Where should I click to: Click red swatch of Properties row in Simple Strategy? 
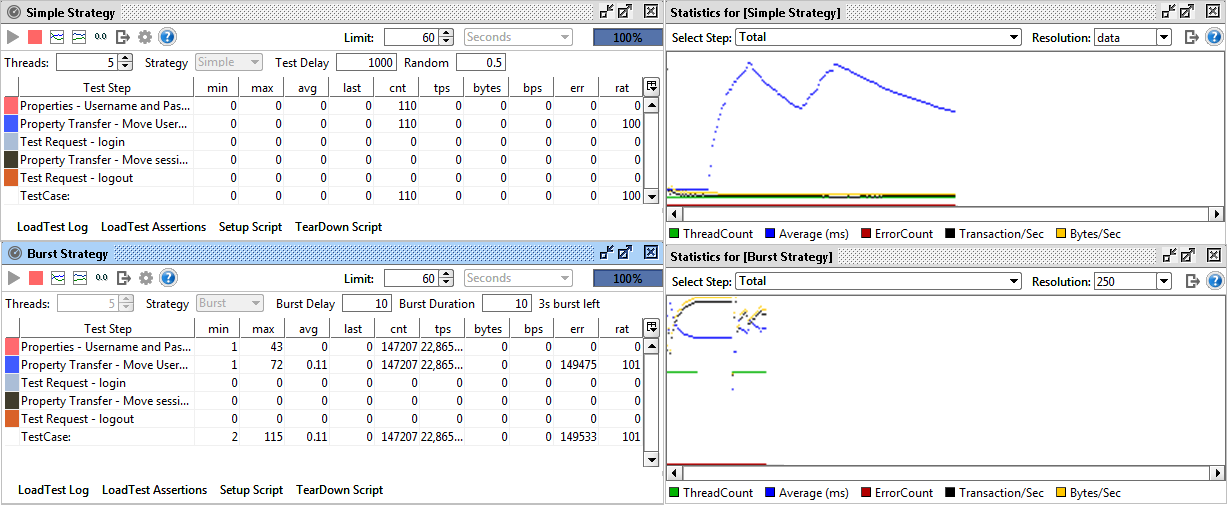[11, 106]
